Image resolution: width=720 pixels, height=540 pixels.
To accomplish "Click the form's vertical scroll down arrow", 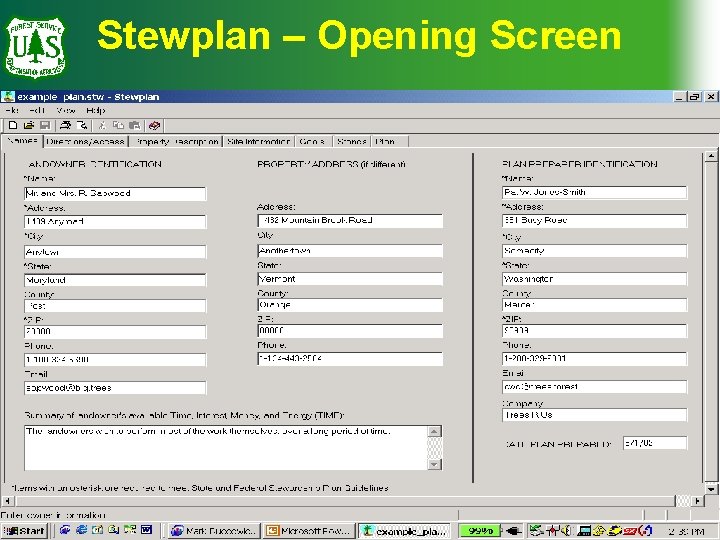I will [711, 489].
